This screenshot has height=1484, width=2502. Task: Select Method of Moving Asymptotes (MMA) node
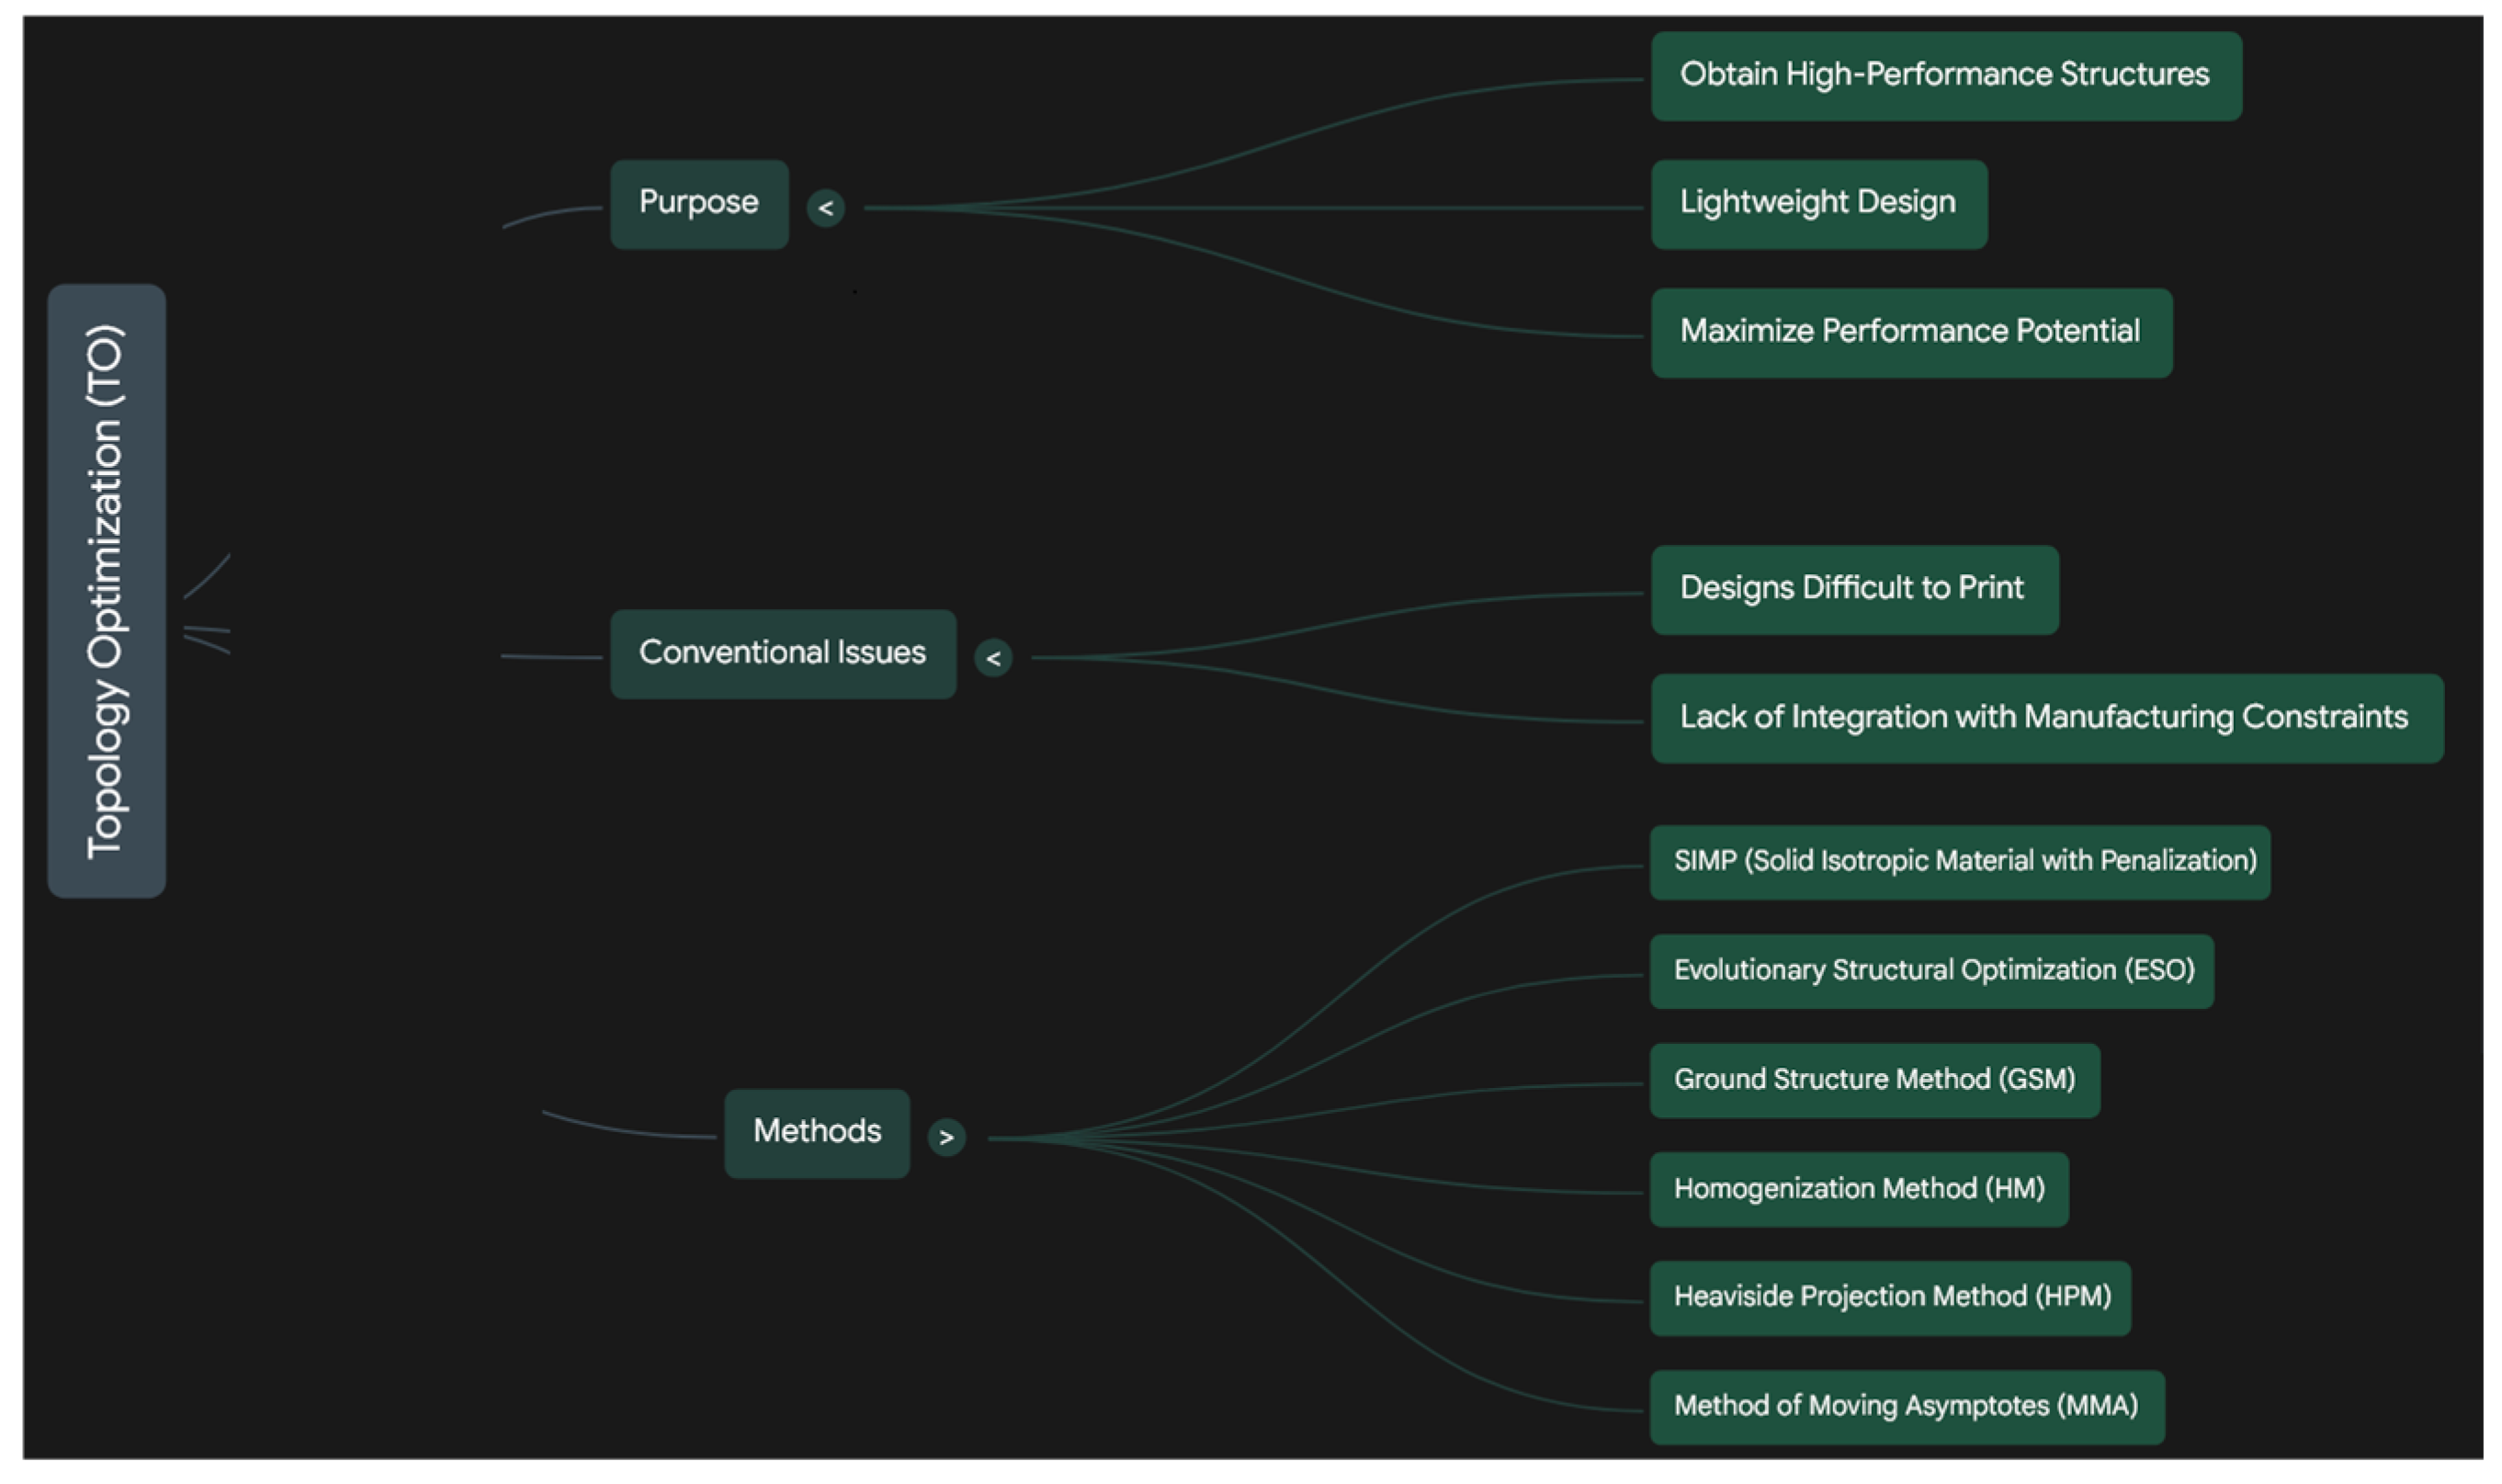point(1906,1407)
